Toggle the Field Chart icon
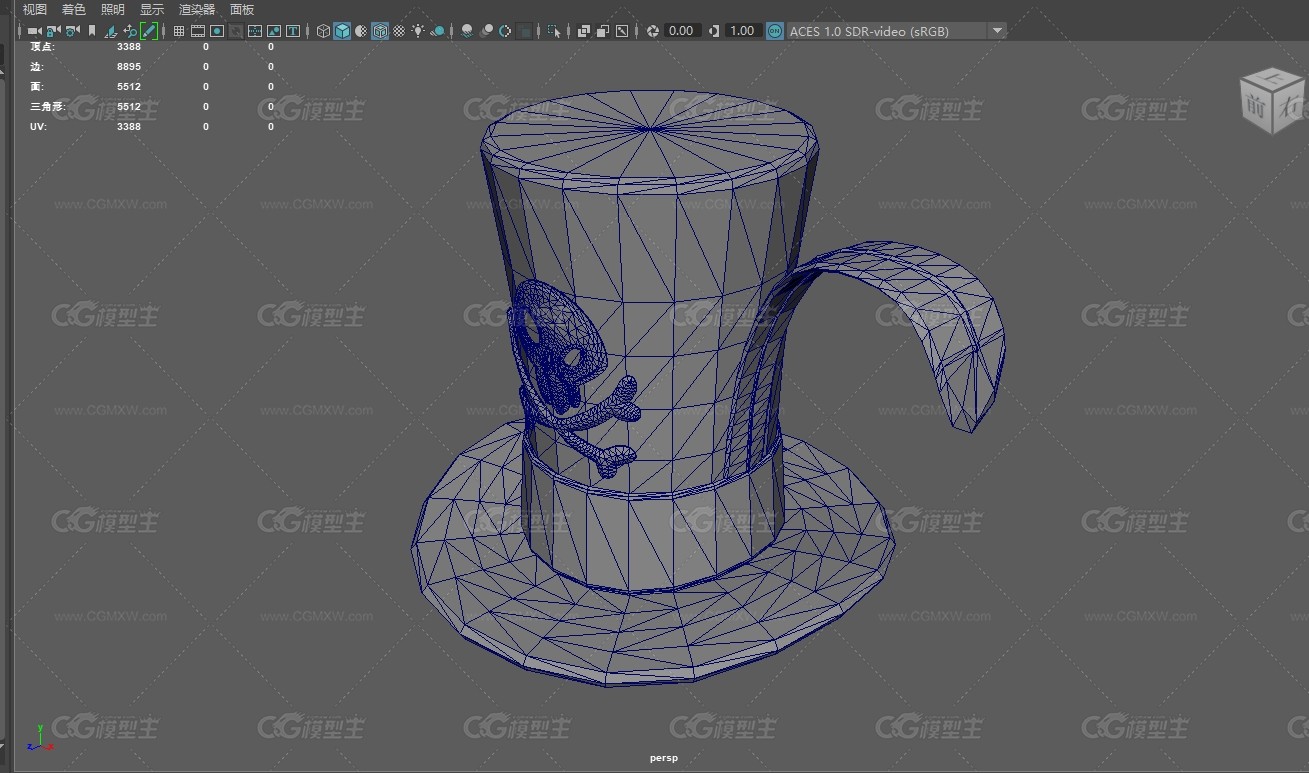This screenshot has height=773, width=1309. (x=256, y=31)
